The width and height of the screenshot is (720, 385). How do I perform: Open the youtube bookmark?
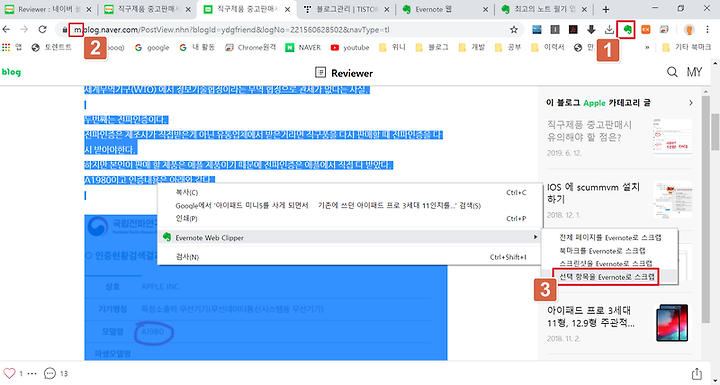(350, 47)
